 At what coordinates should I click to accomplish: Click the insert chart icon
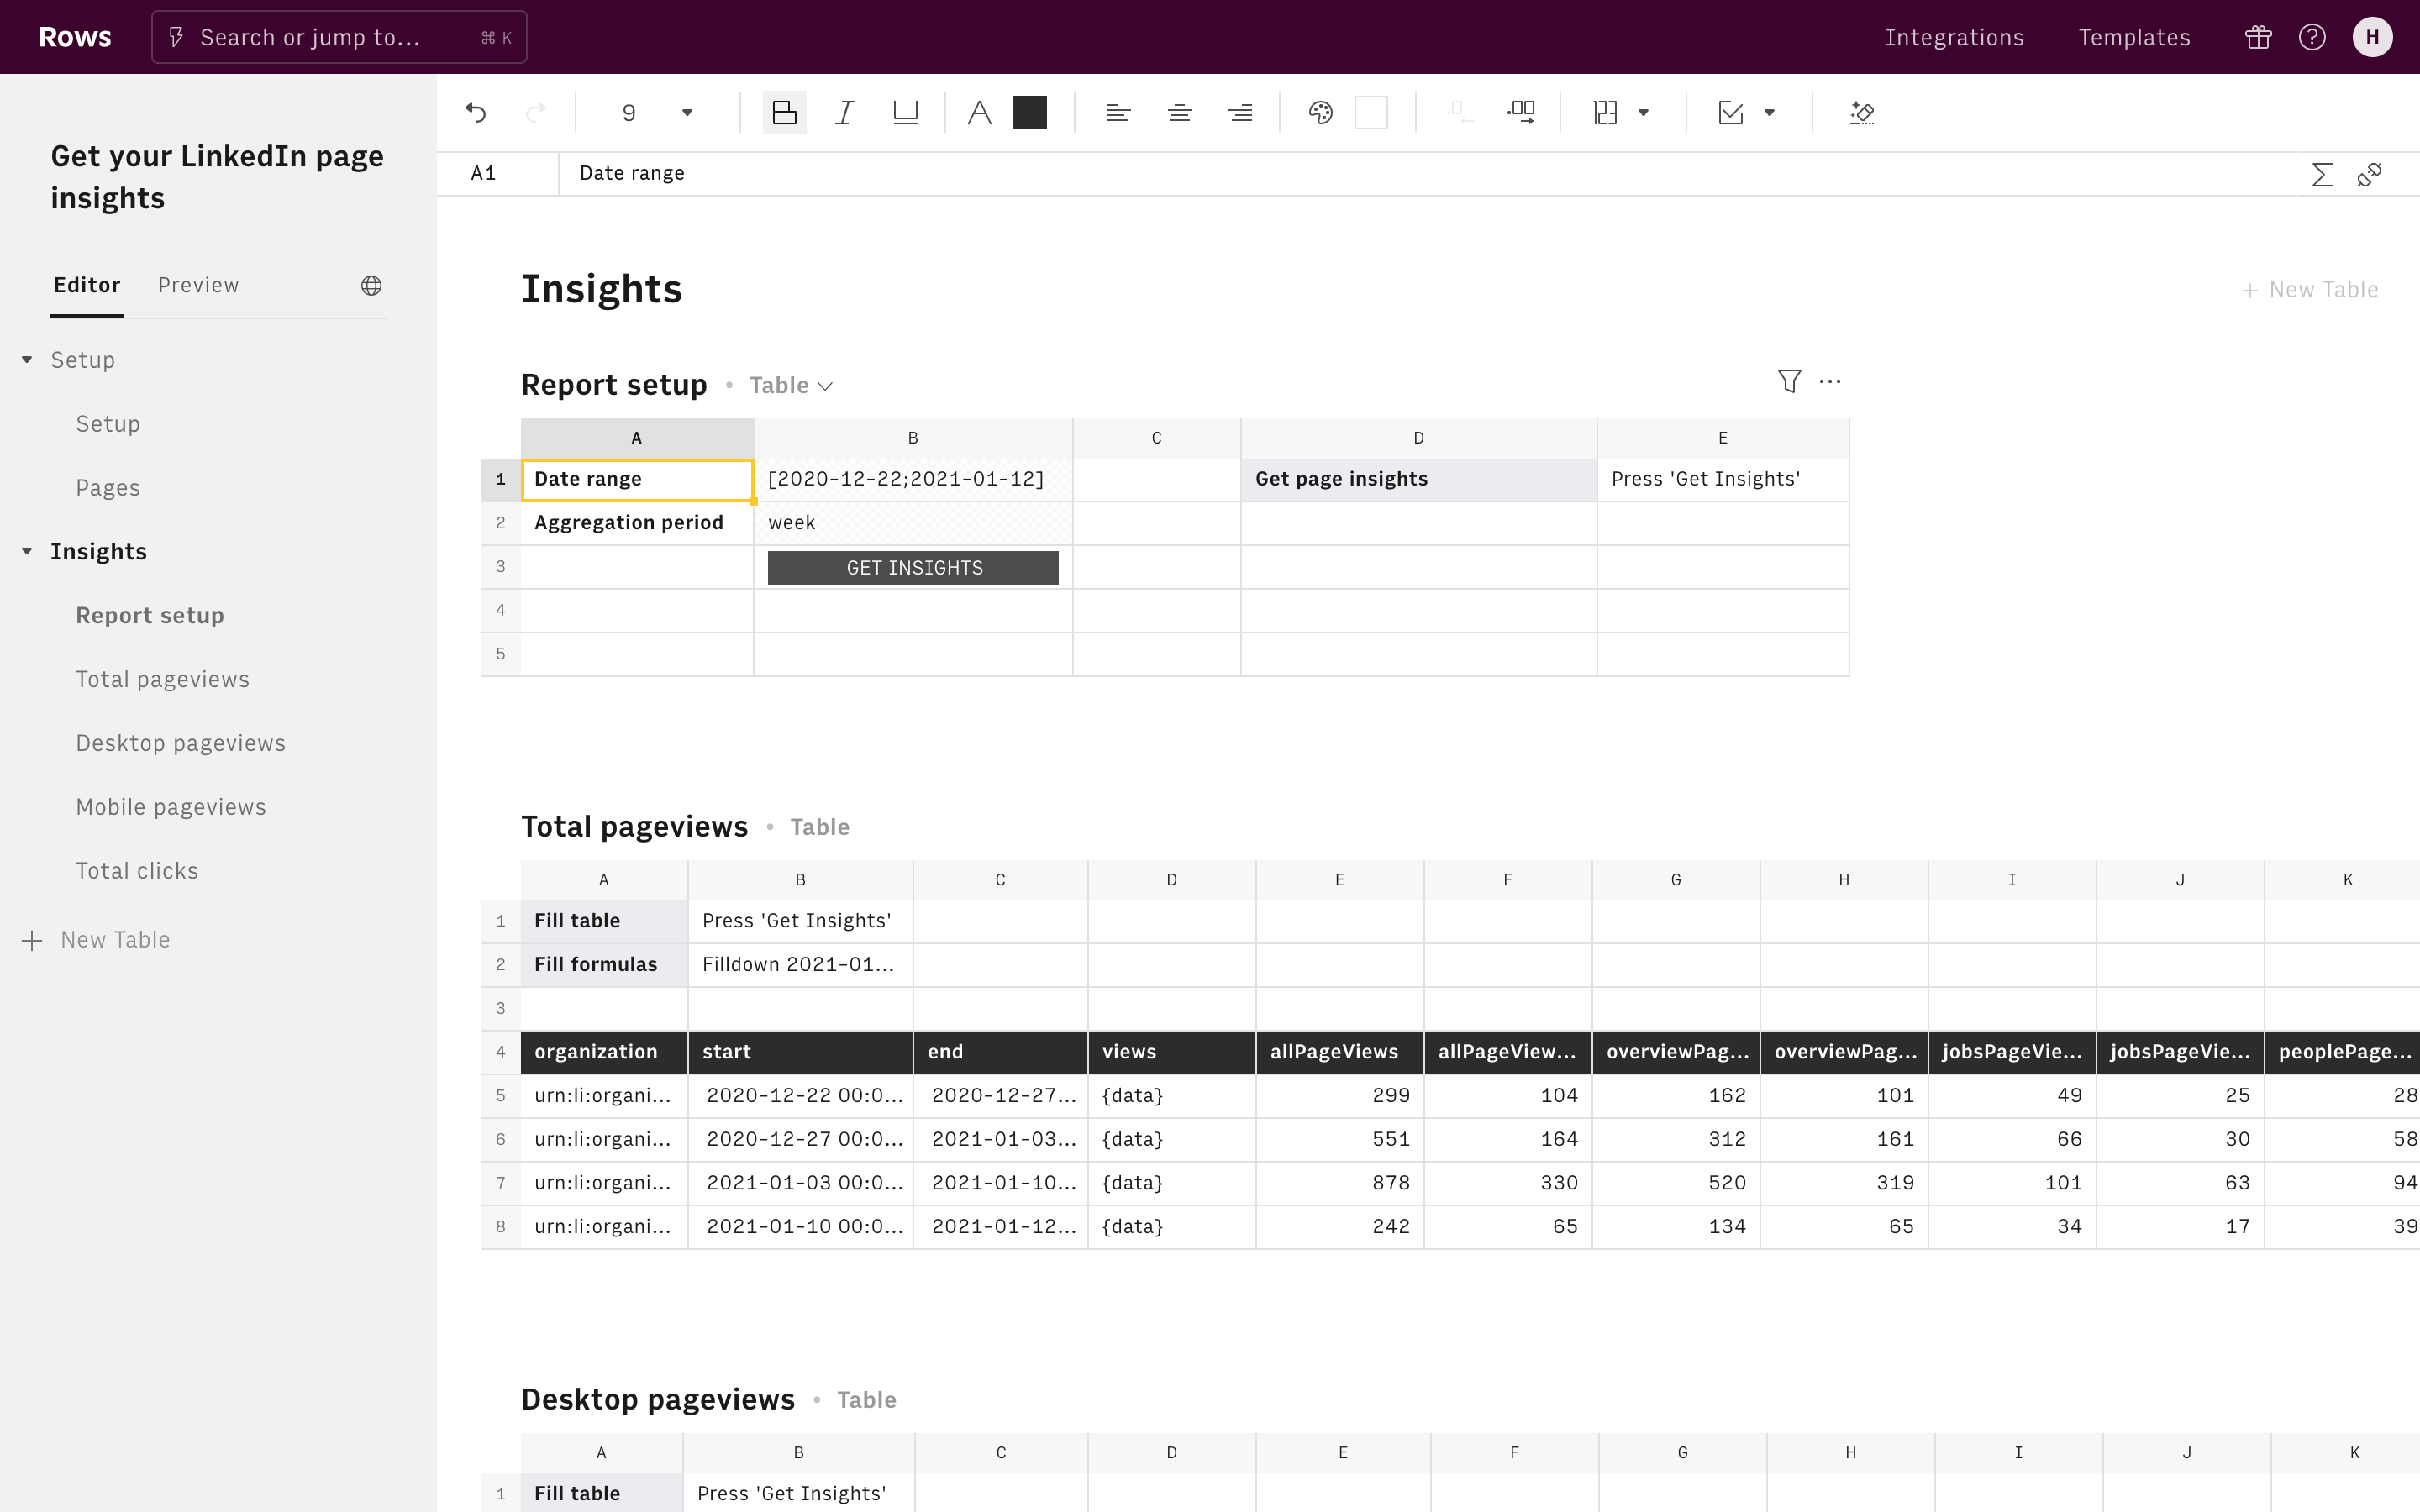(x=1731, y=113)
